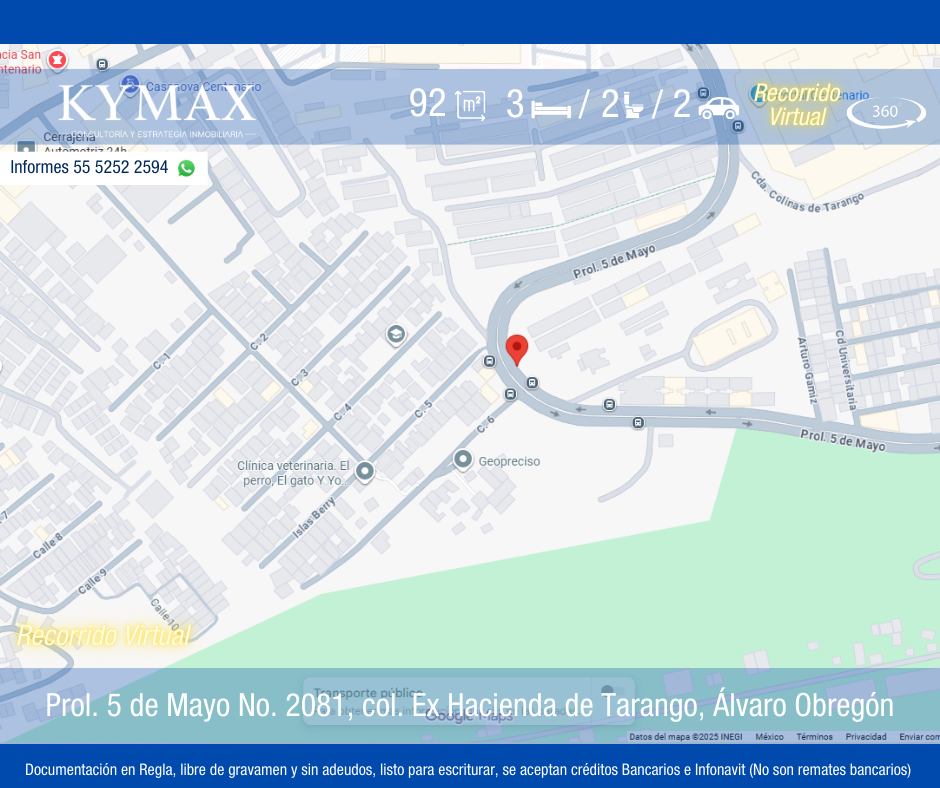
Task: Click the C. 5 street label
Action: click(423, 409)
